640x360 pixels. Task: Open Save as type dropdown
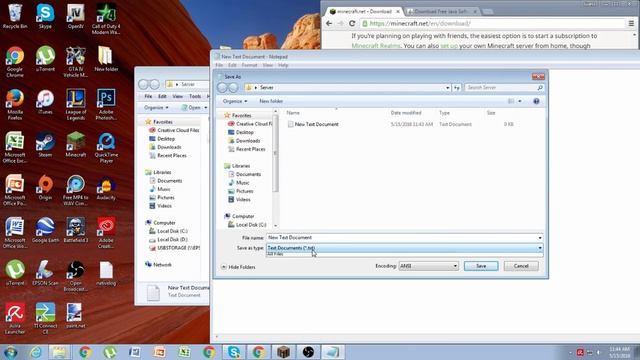pyautogui.click(x=404, y=248)
